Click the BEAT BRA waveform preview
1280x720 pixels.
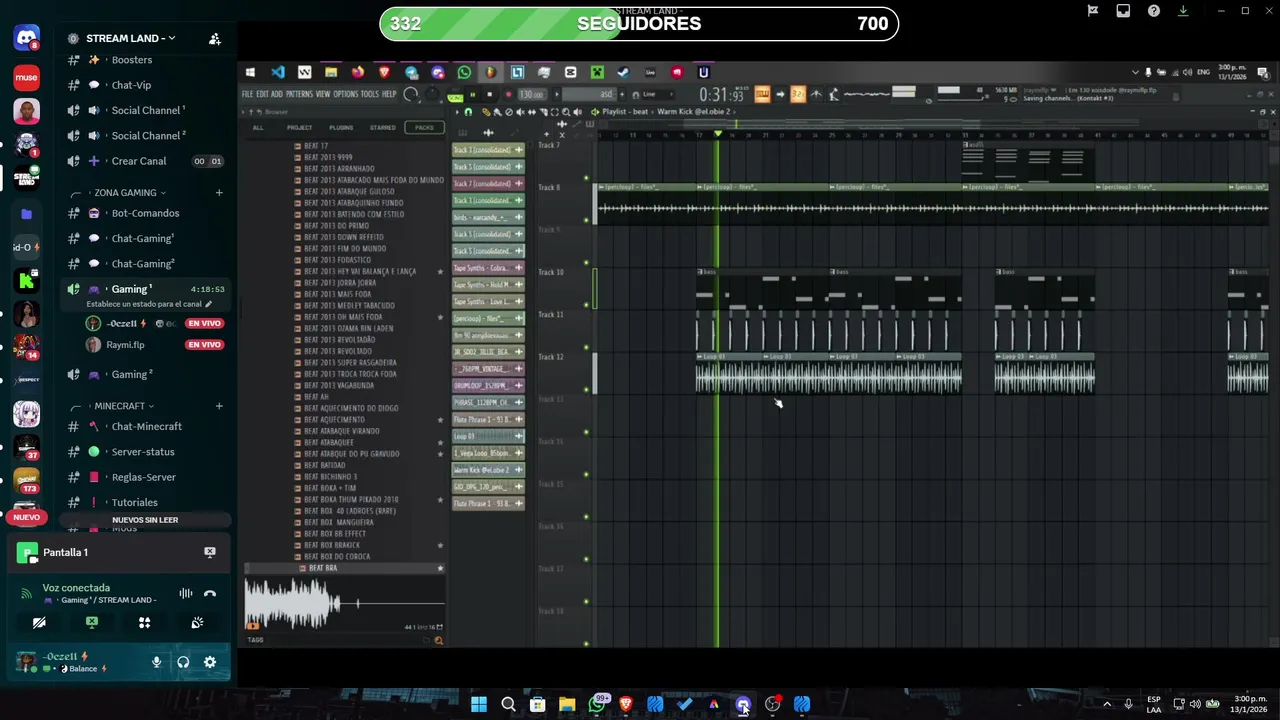tap(344, 603)
